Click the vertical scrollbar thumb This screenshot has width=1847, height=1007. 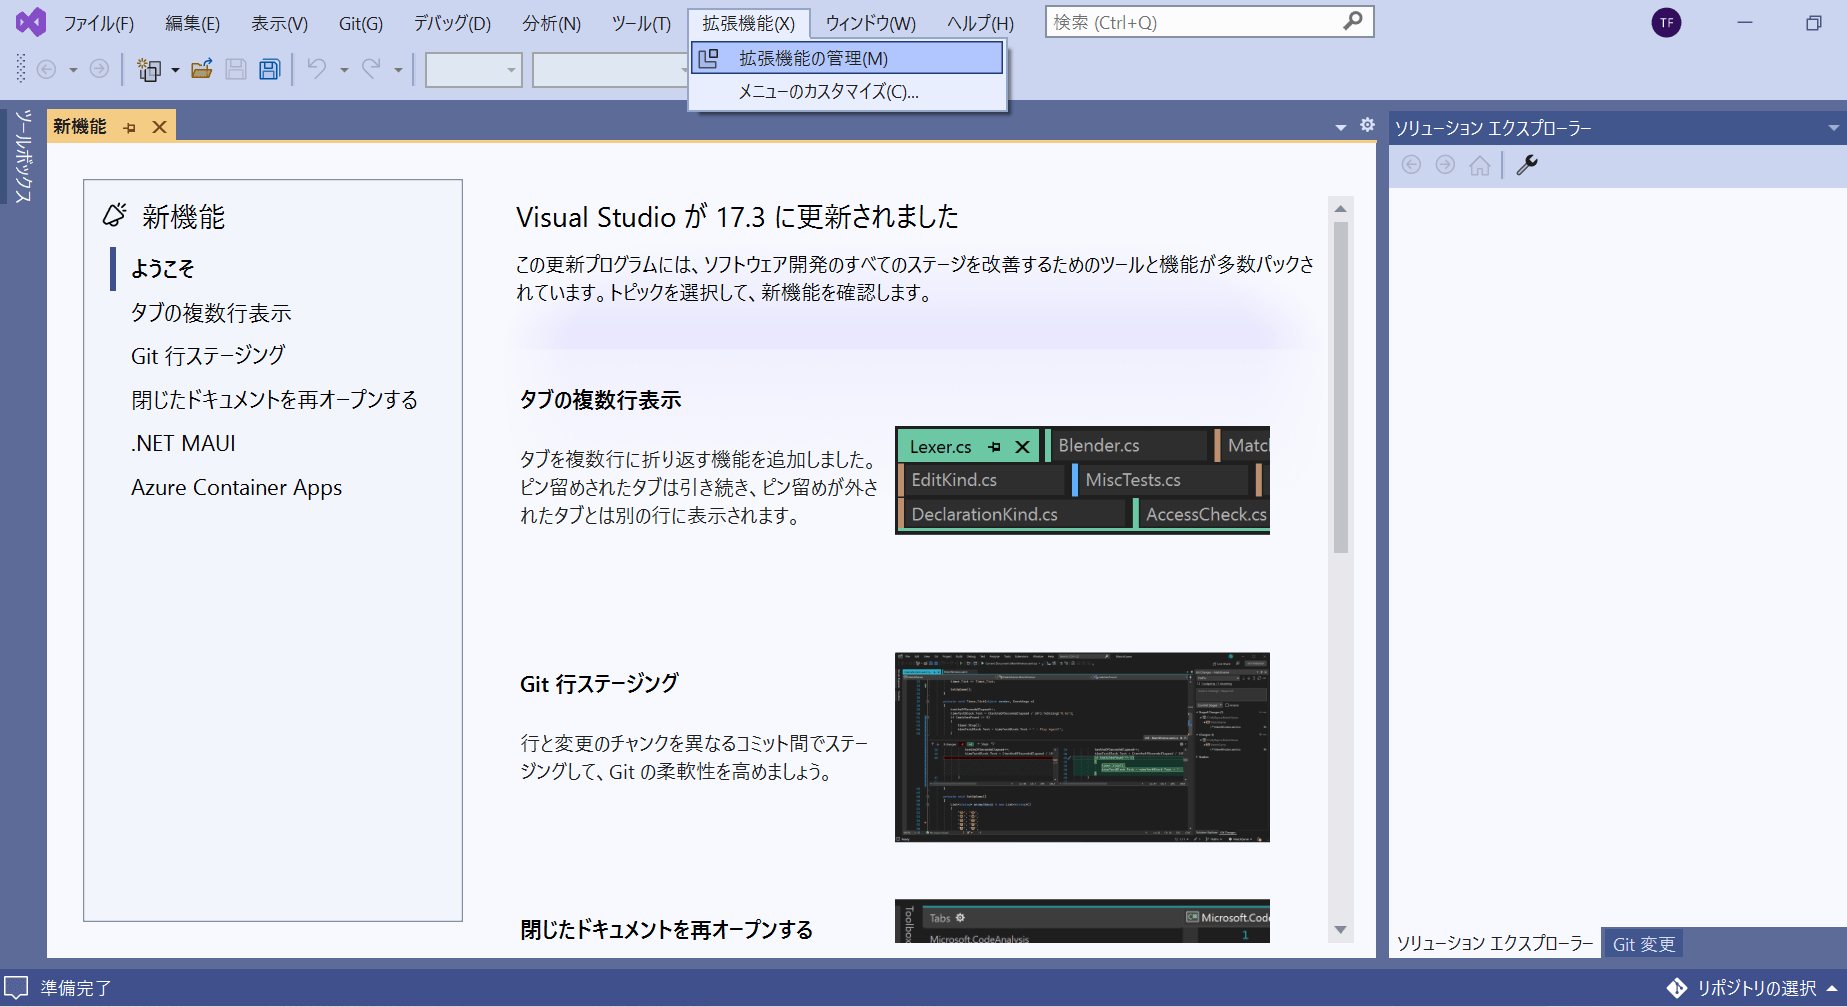[1341, 387]
